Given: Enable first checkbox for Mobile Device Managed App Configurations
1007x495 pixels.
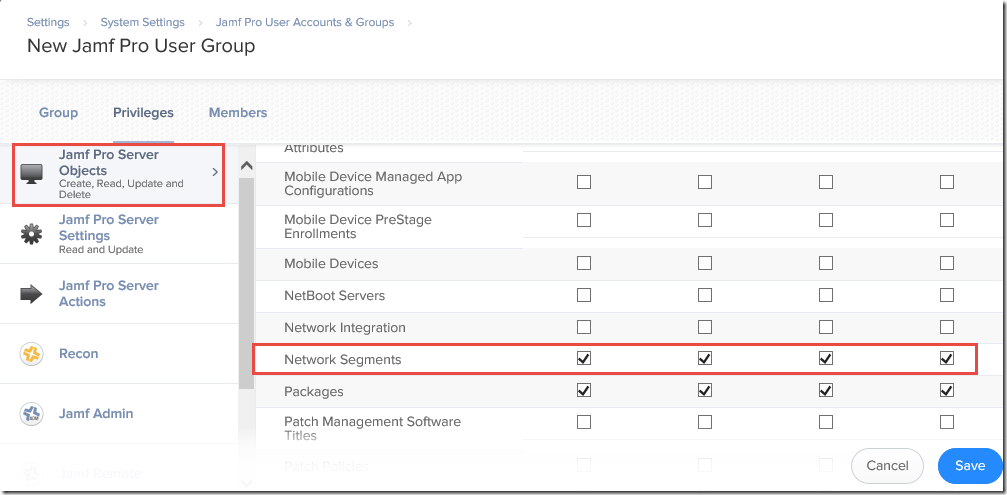Looking at the screenshot, I should pyautogui.click(x=584, y=182).
